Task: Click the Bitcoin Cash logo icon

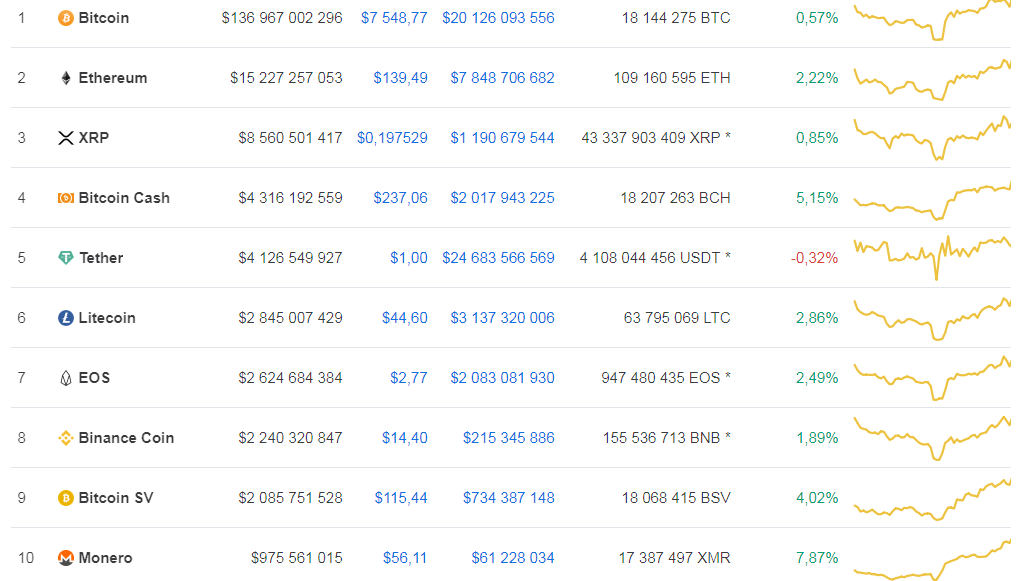Action: (66, 198)
